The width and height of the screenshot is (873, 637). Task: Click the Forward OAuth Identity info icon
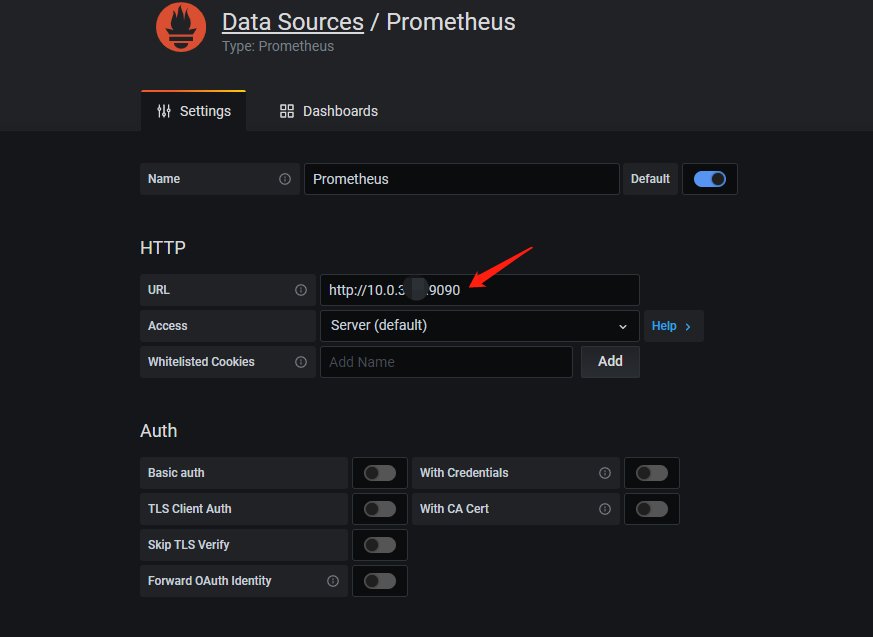333,581
